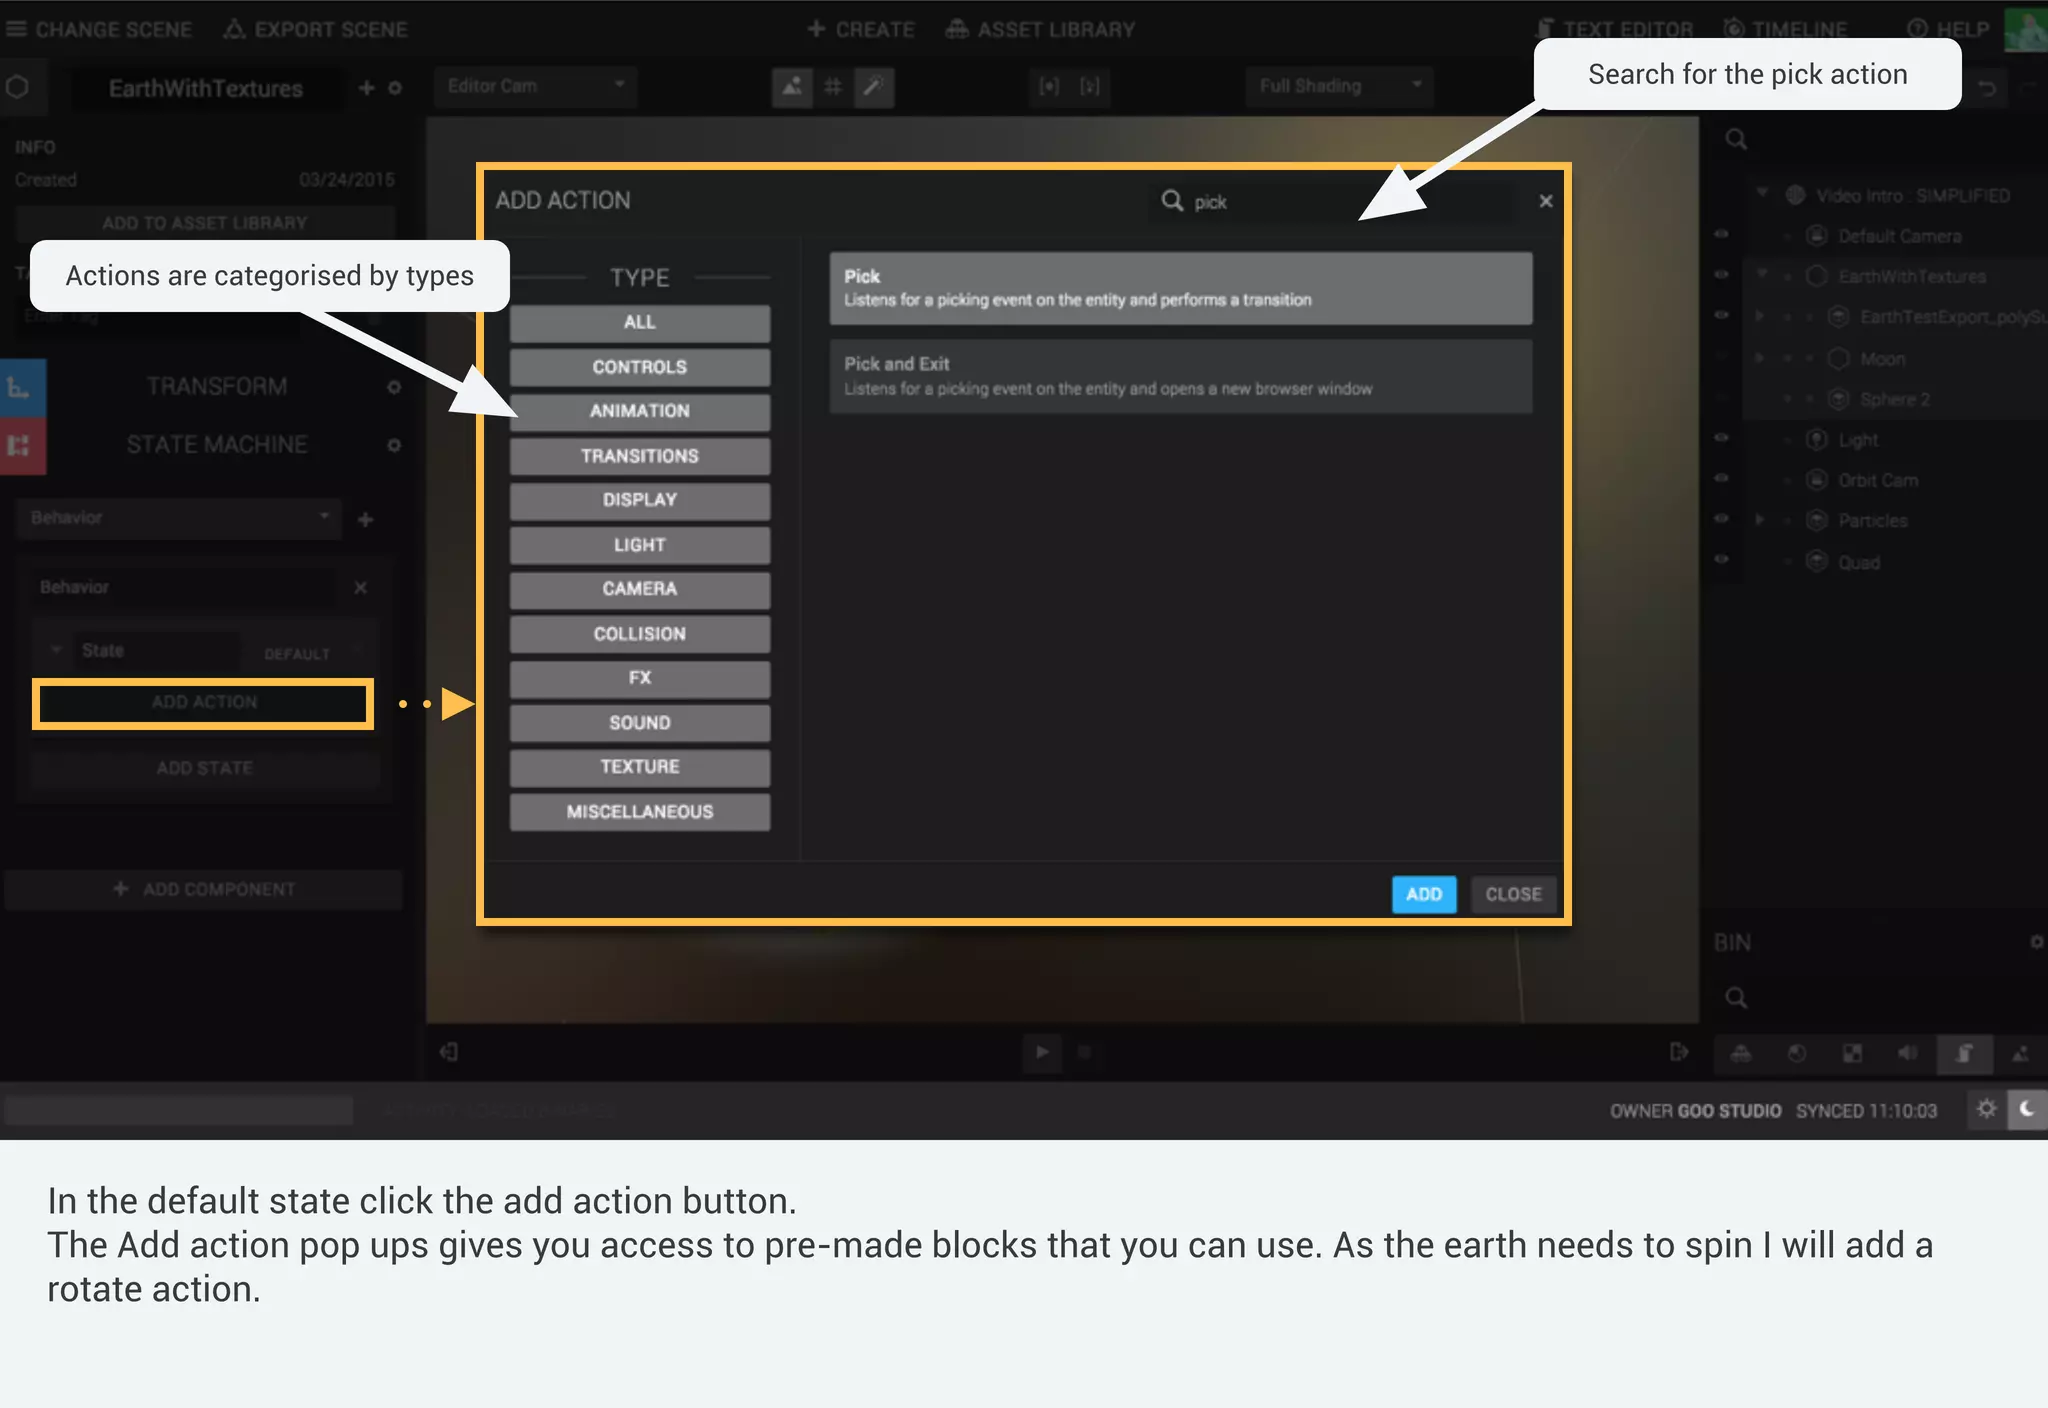Click the moon icon in status bar
The image size is (2048, 1408).
[x=2027, y=1109]
